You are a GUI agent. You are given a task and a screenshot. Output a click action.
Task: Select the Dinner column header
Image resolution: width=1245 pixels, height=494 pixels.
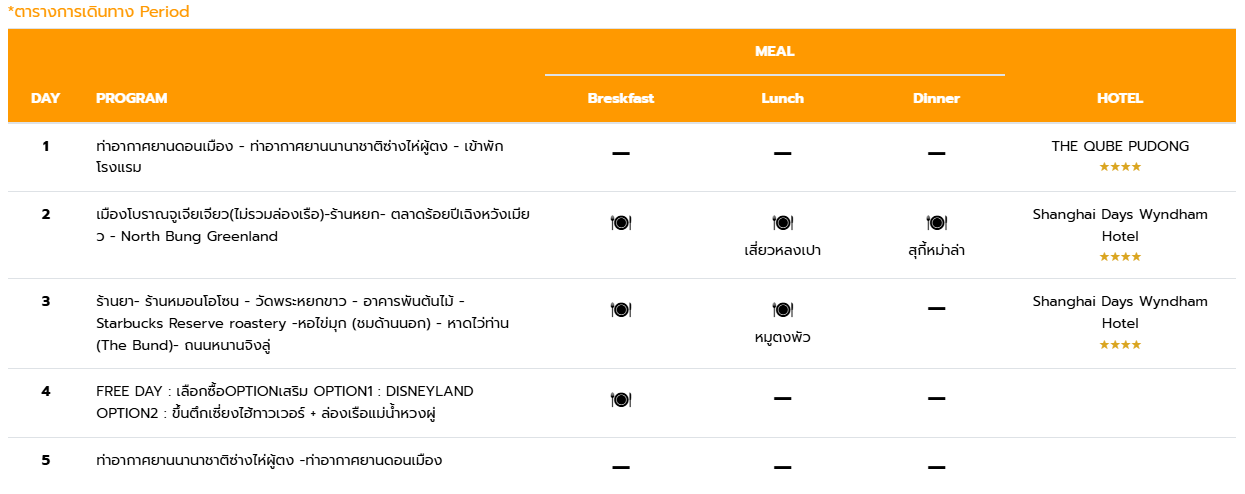pyautogui.click(x=937, y=98)
